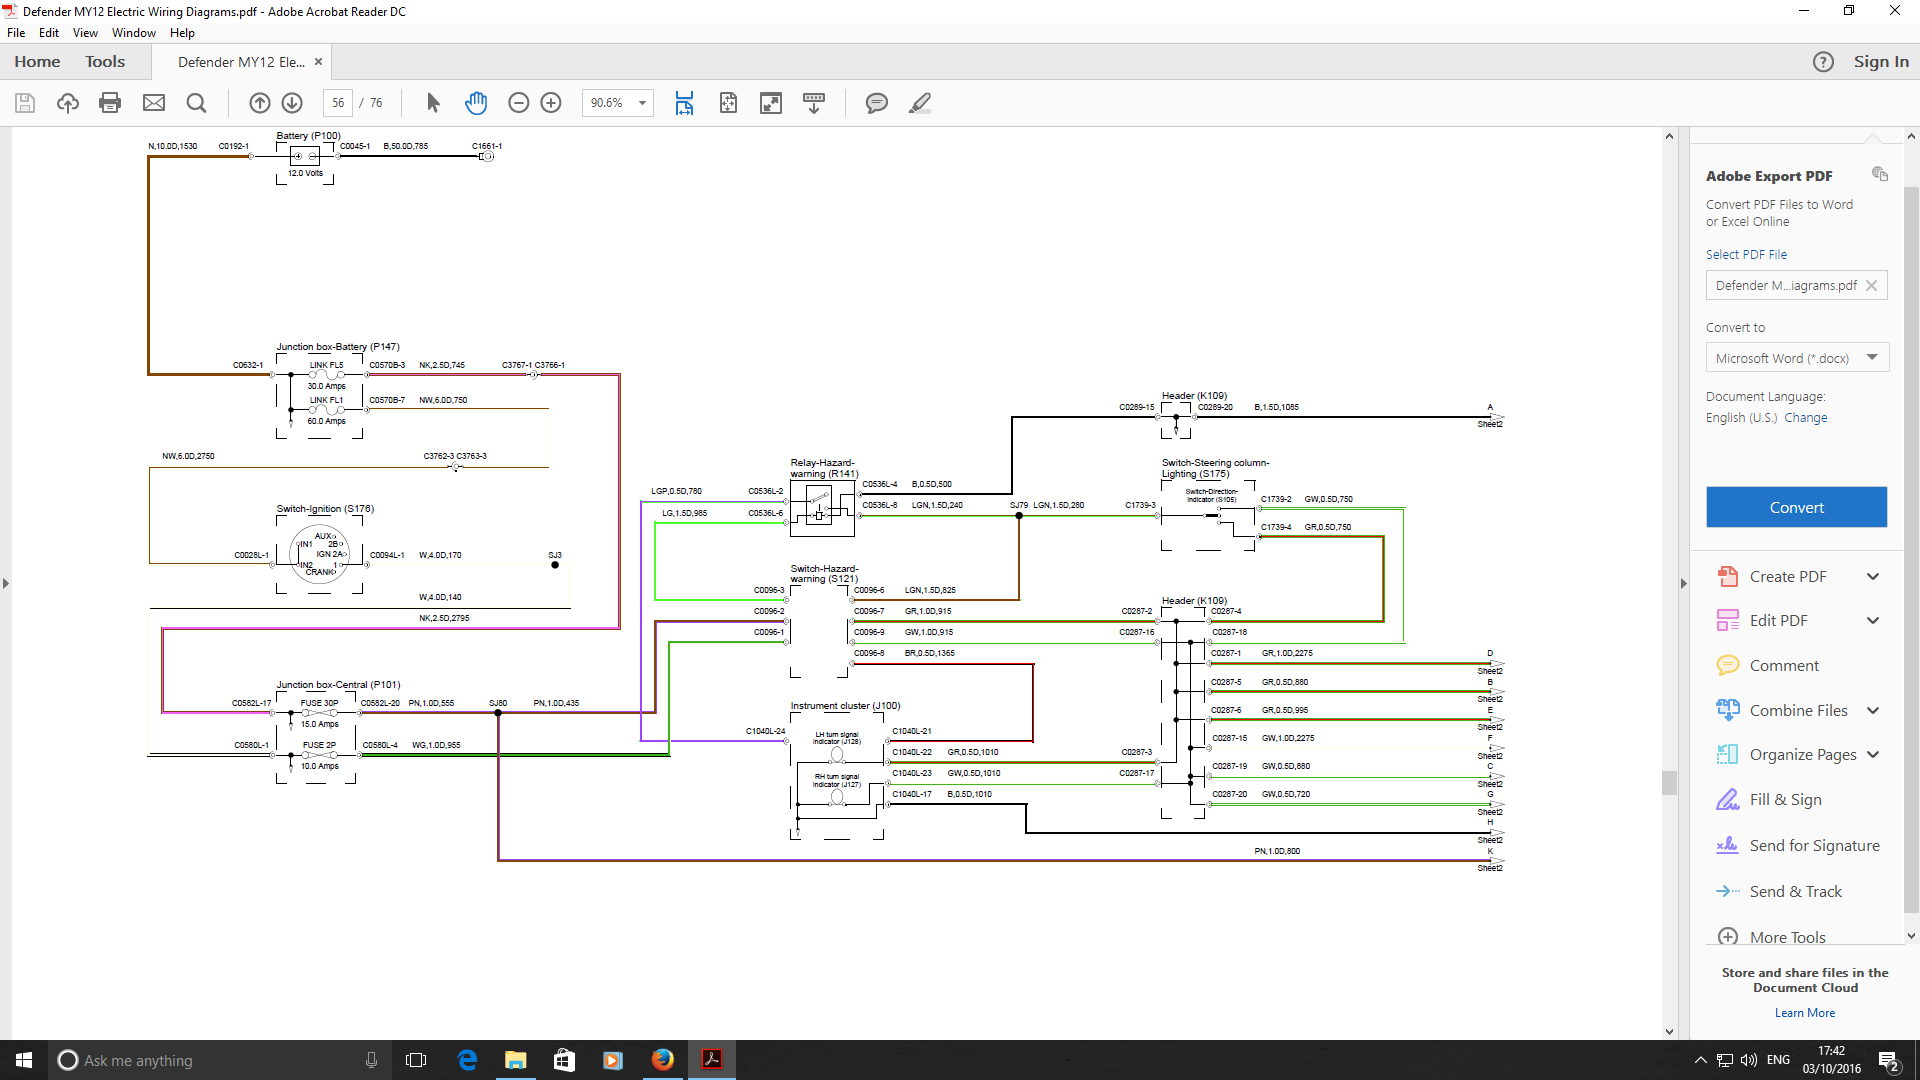Click the Windows Start button
This screenshot has height=1080, width=1920.
[x=24, y=1060]
